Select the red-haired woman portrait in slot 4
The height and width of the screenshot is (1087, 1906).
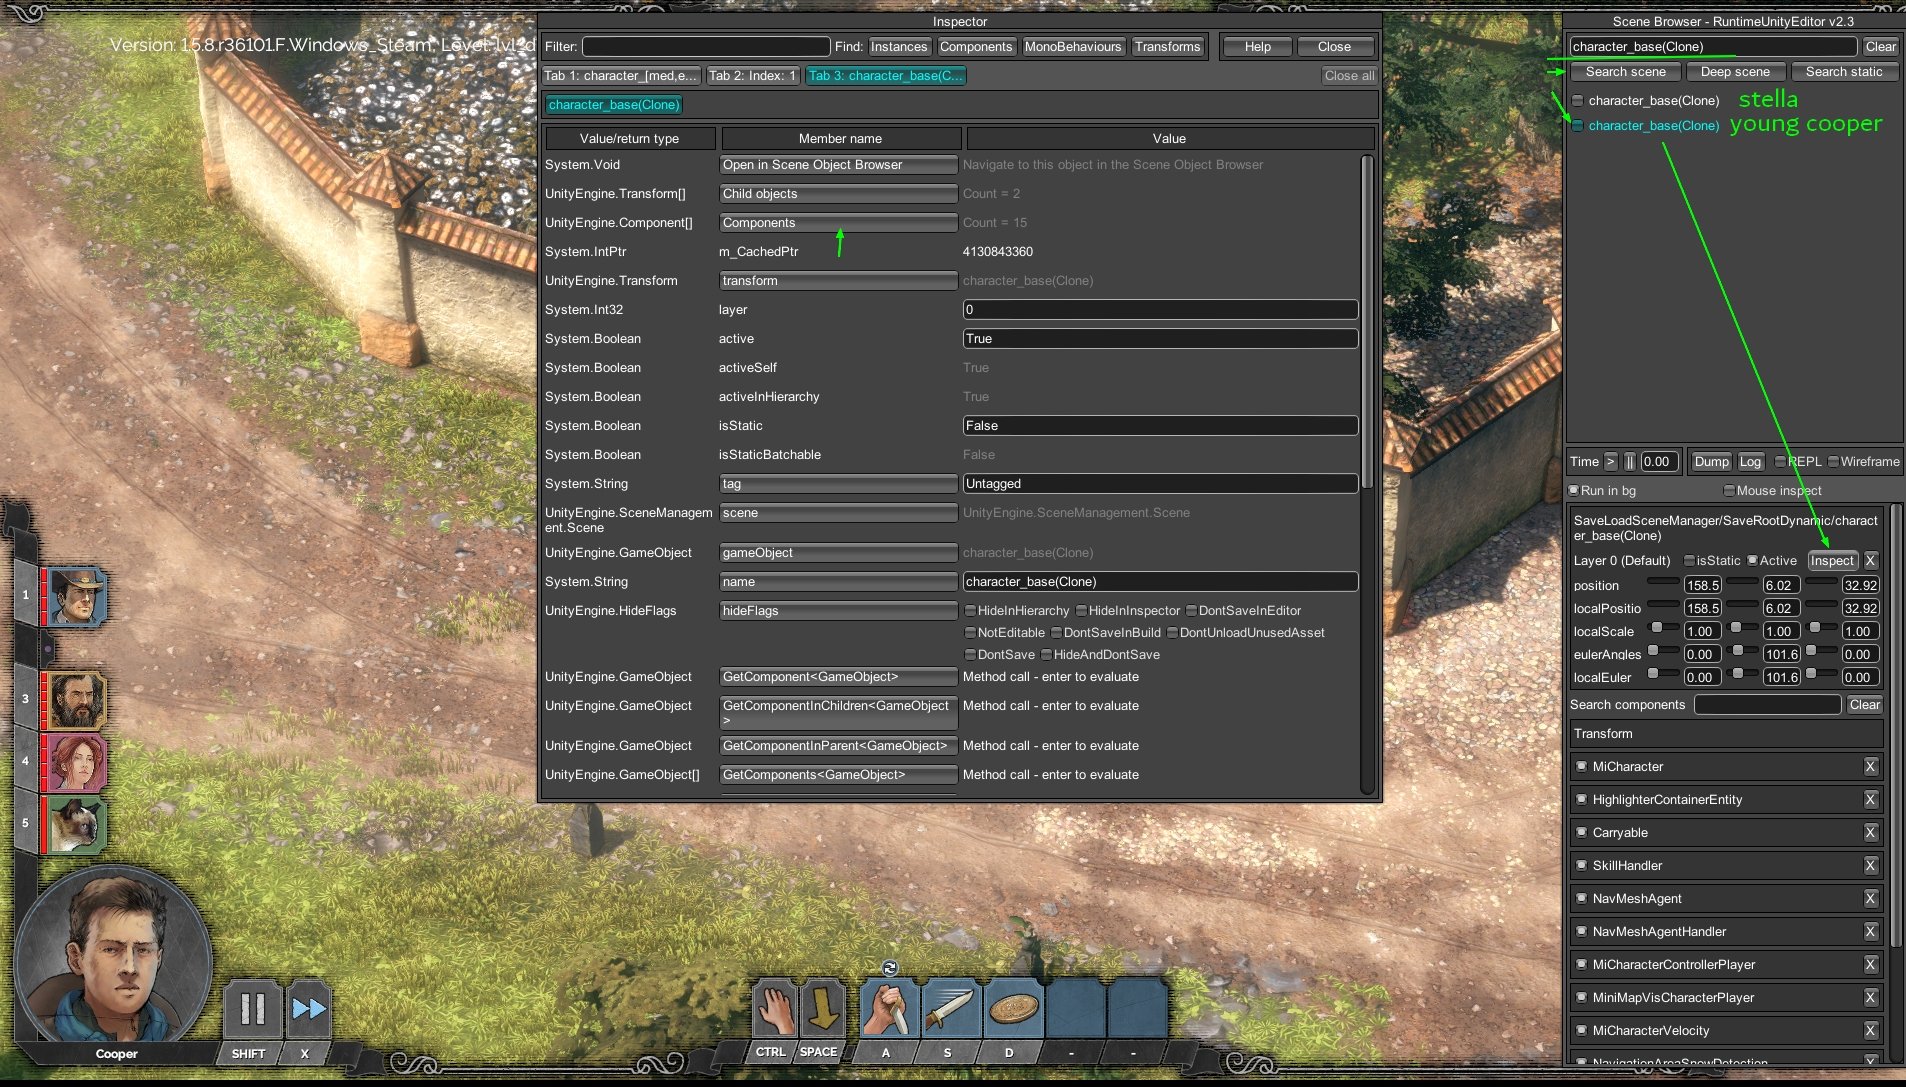coord(77,762)
